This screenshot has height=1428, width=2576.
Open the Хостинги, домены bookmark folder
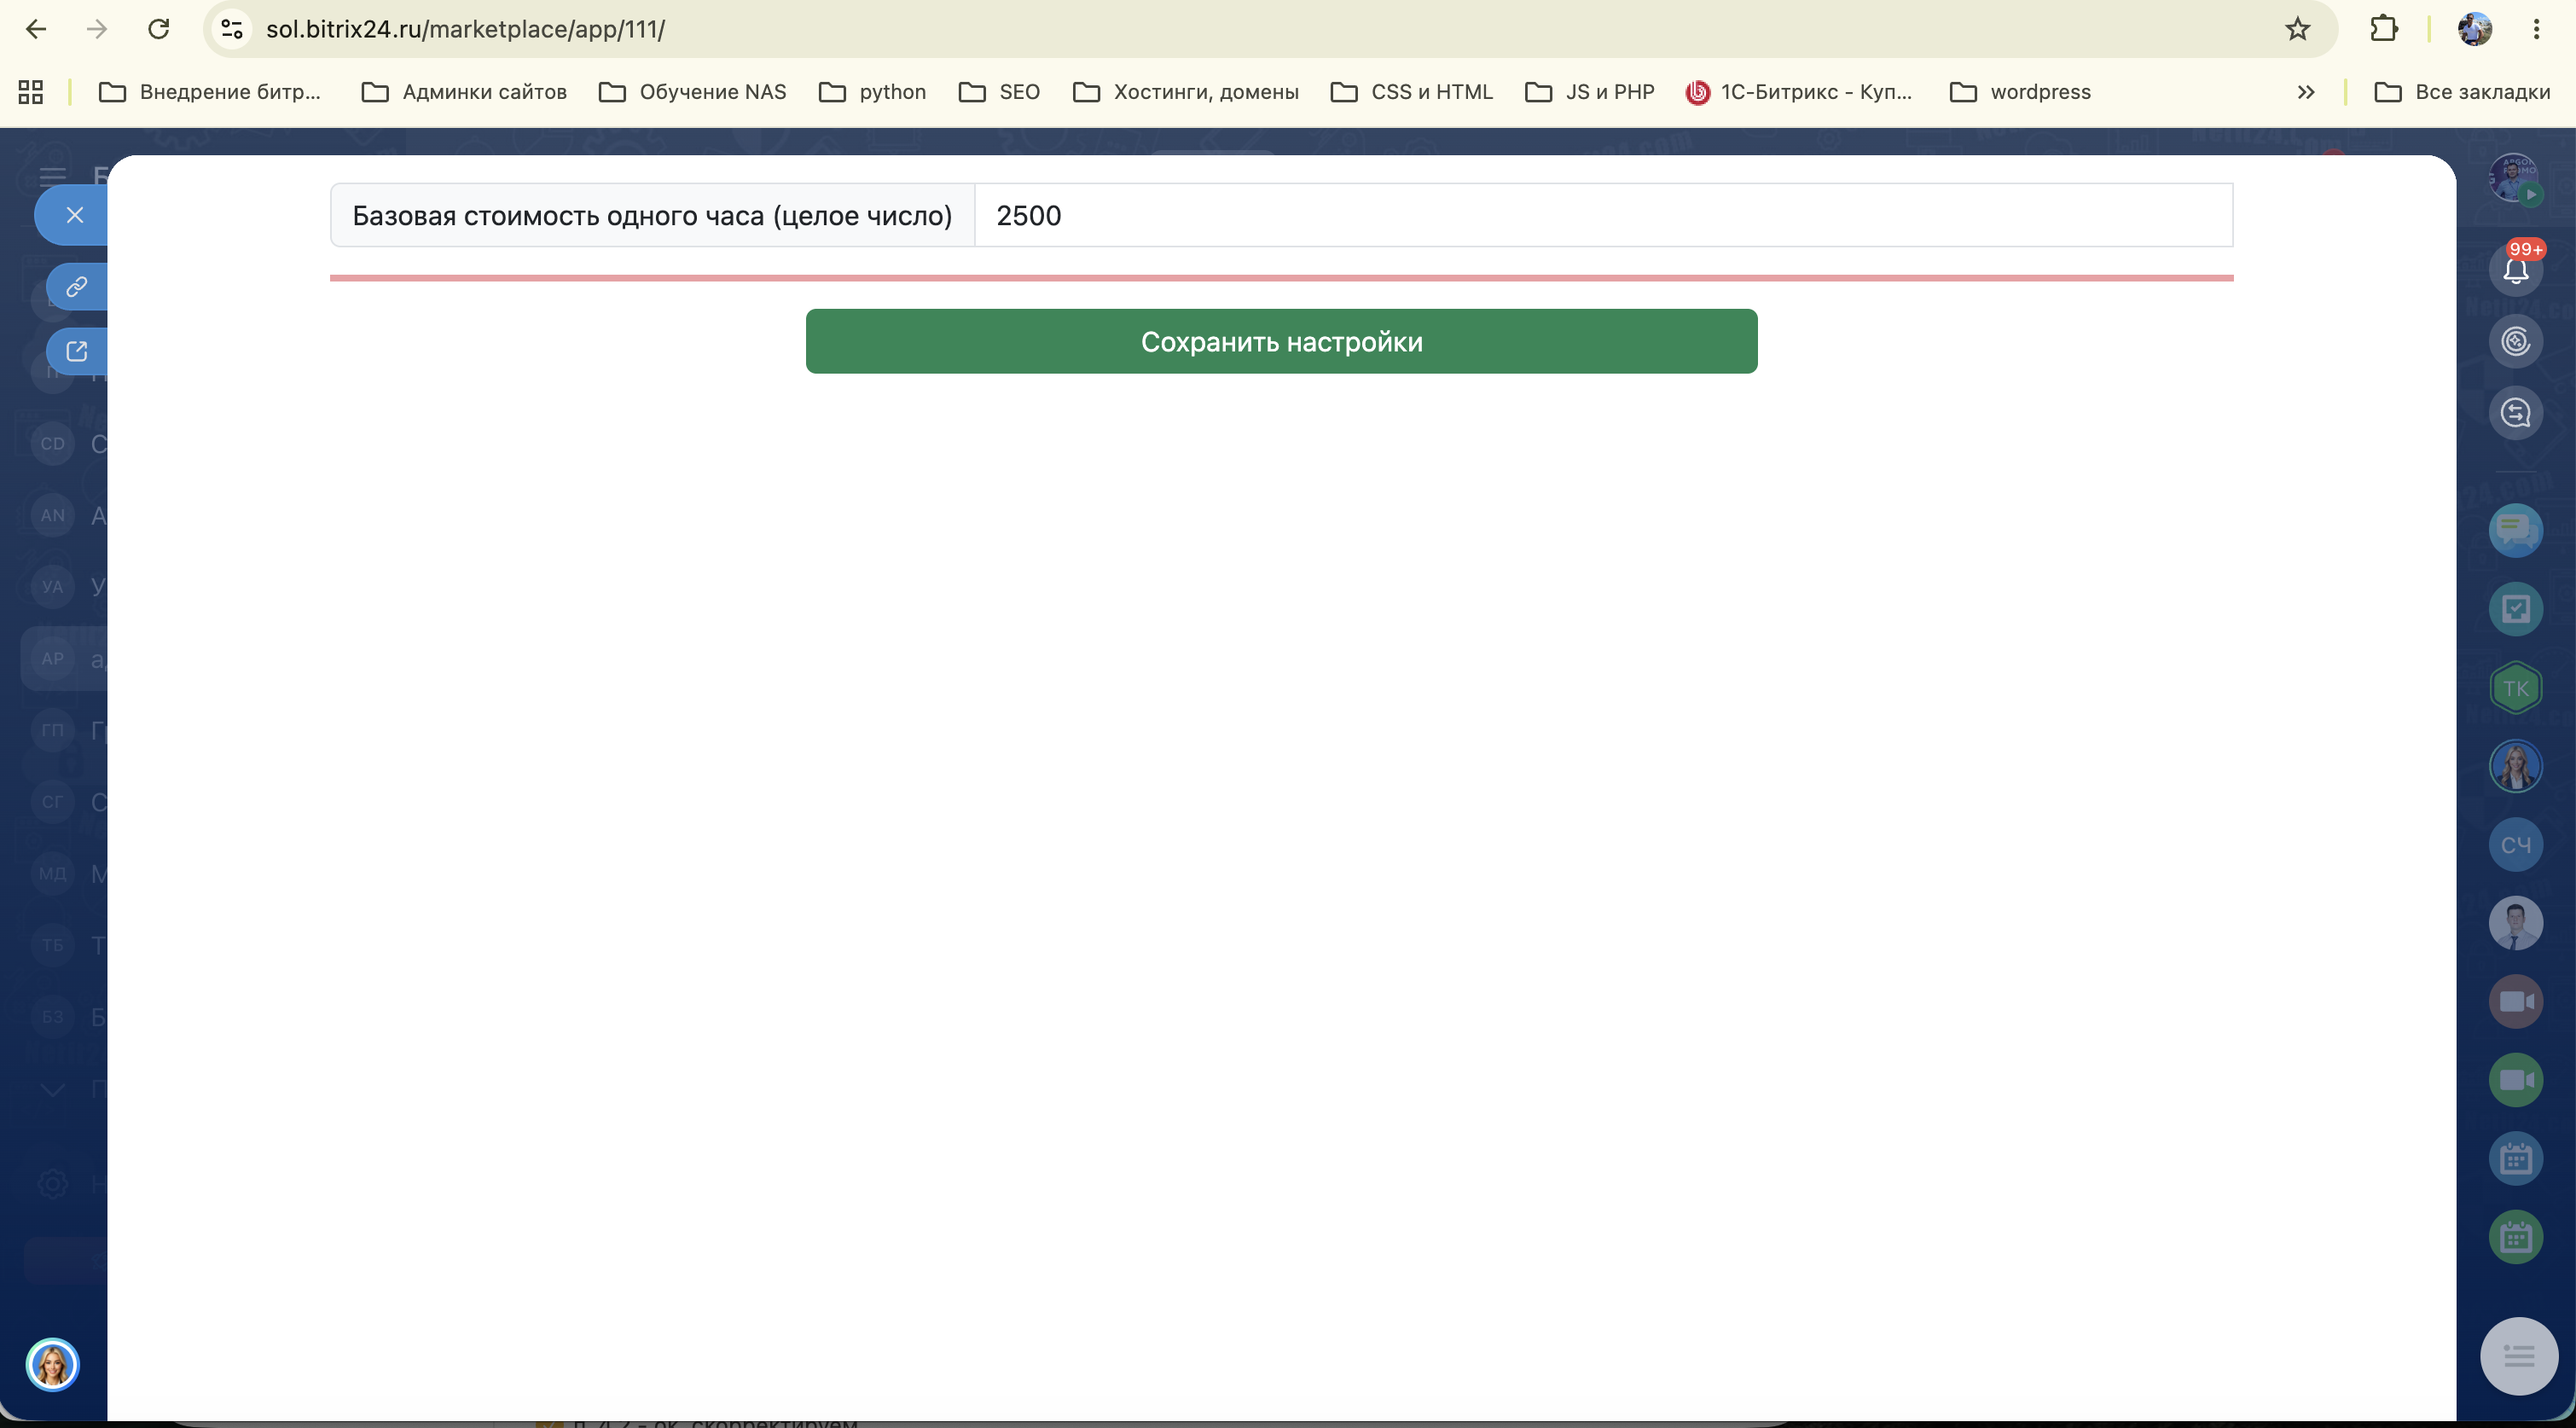(x=1185, y=92)
